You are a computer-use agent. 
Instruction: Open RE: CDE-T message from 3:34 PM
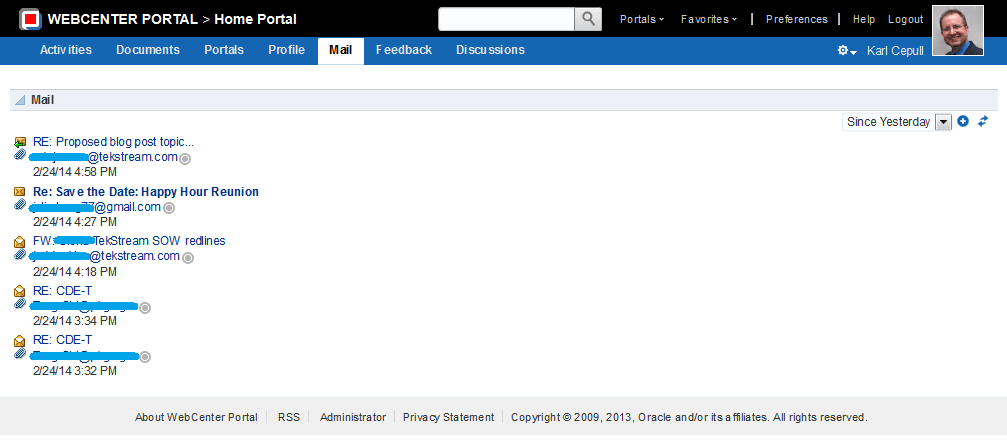click(x=62, y=290)
